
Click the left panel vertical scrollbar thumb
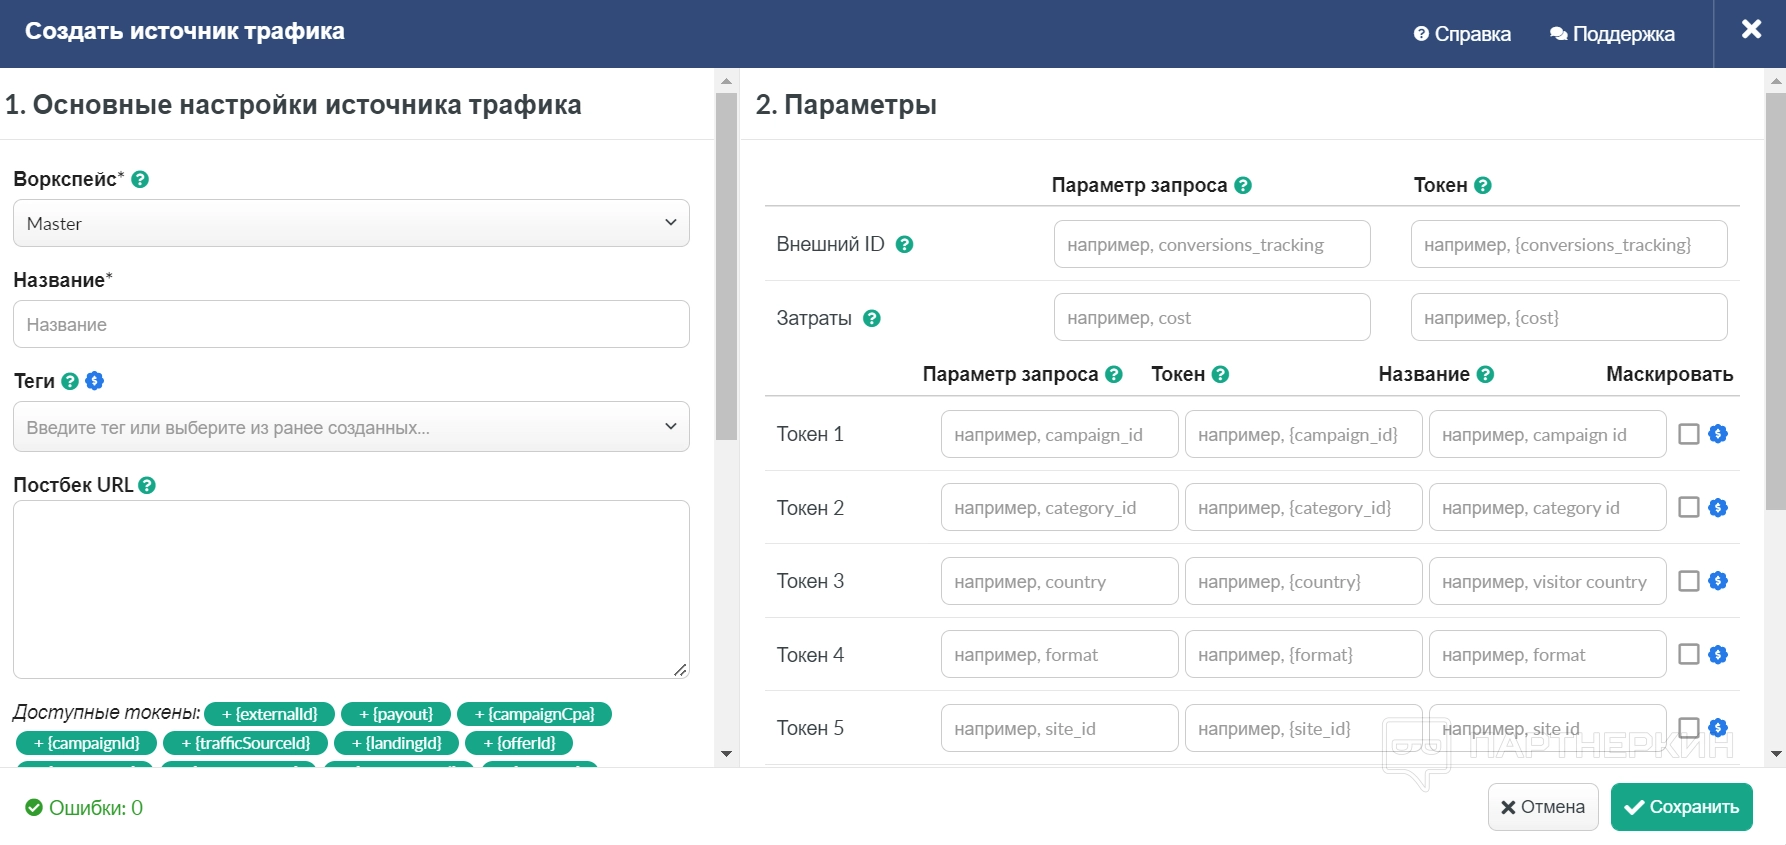pos(727,265)
